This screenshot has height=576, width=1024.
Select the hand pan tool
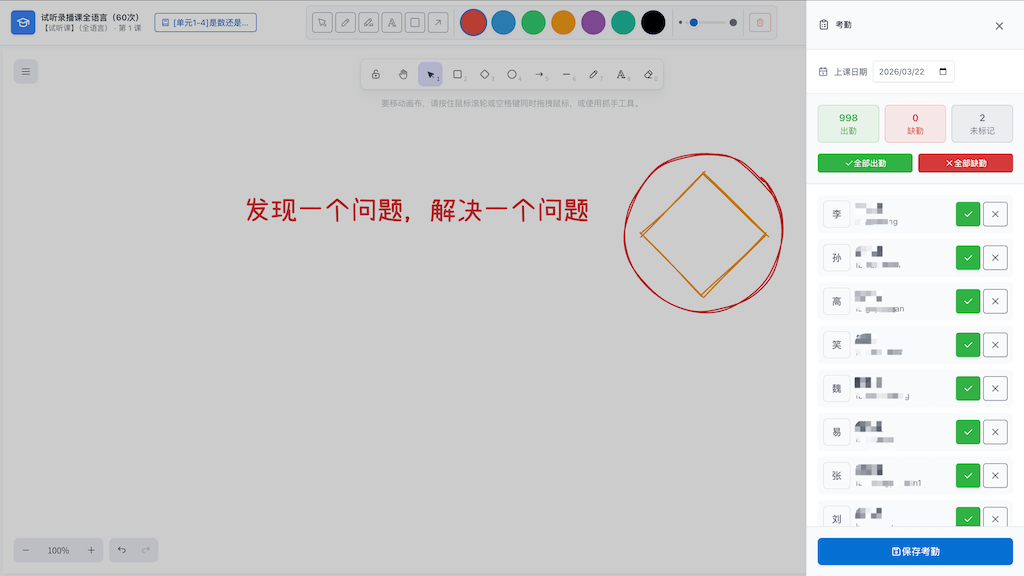point(403,74)
